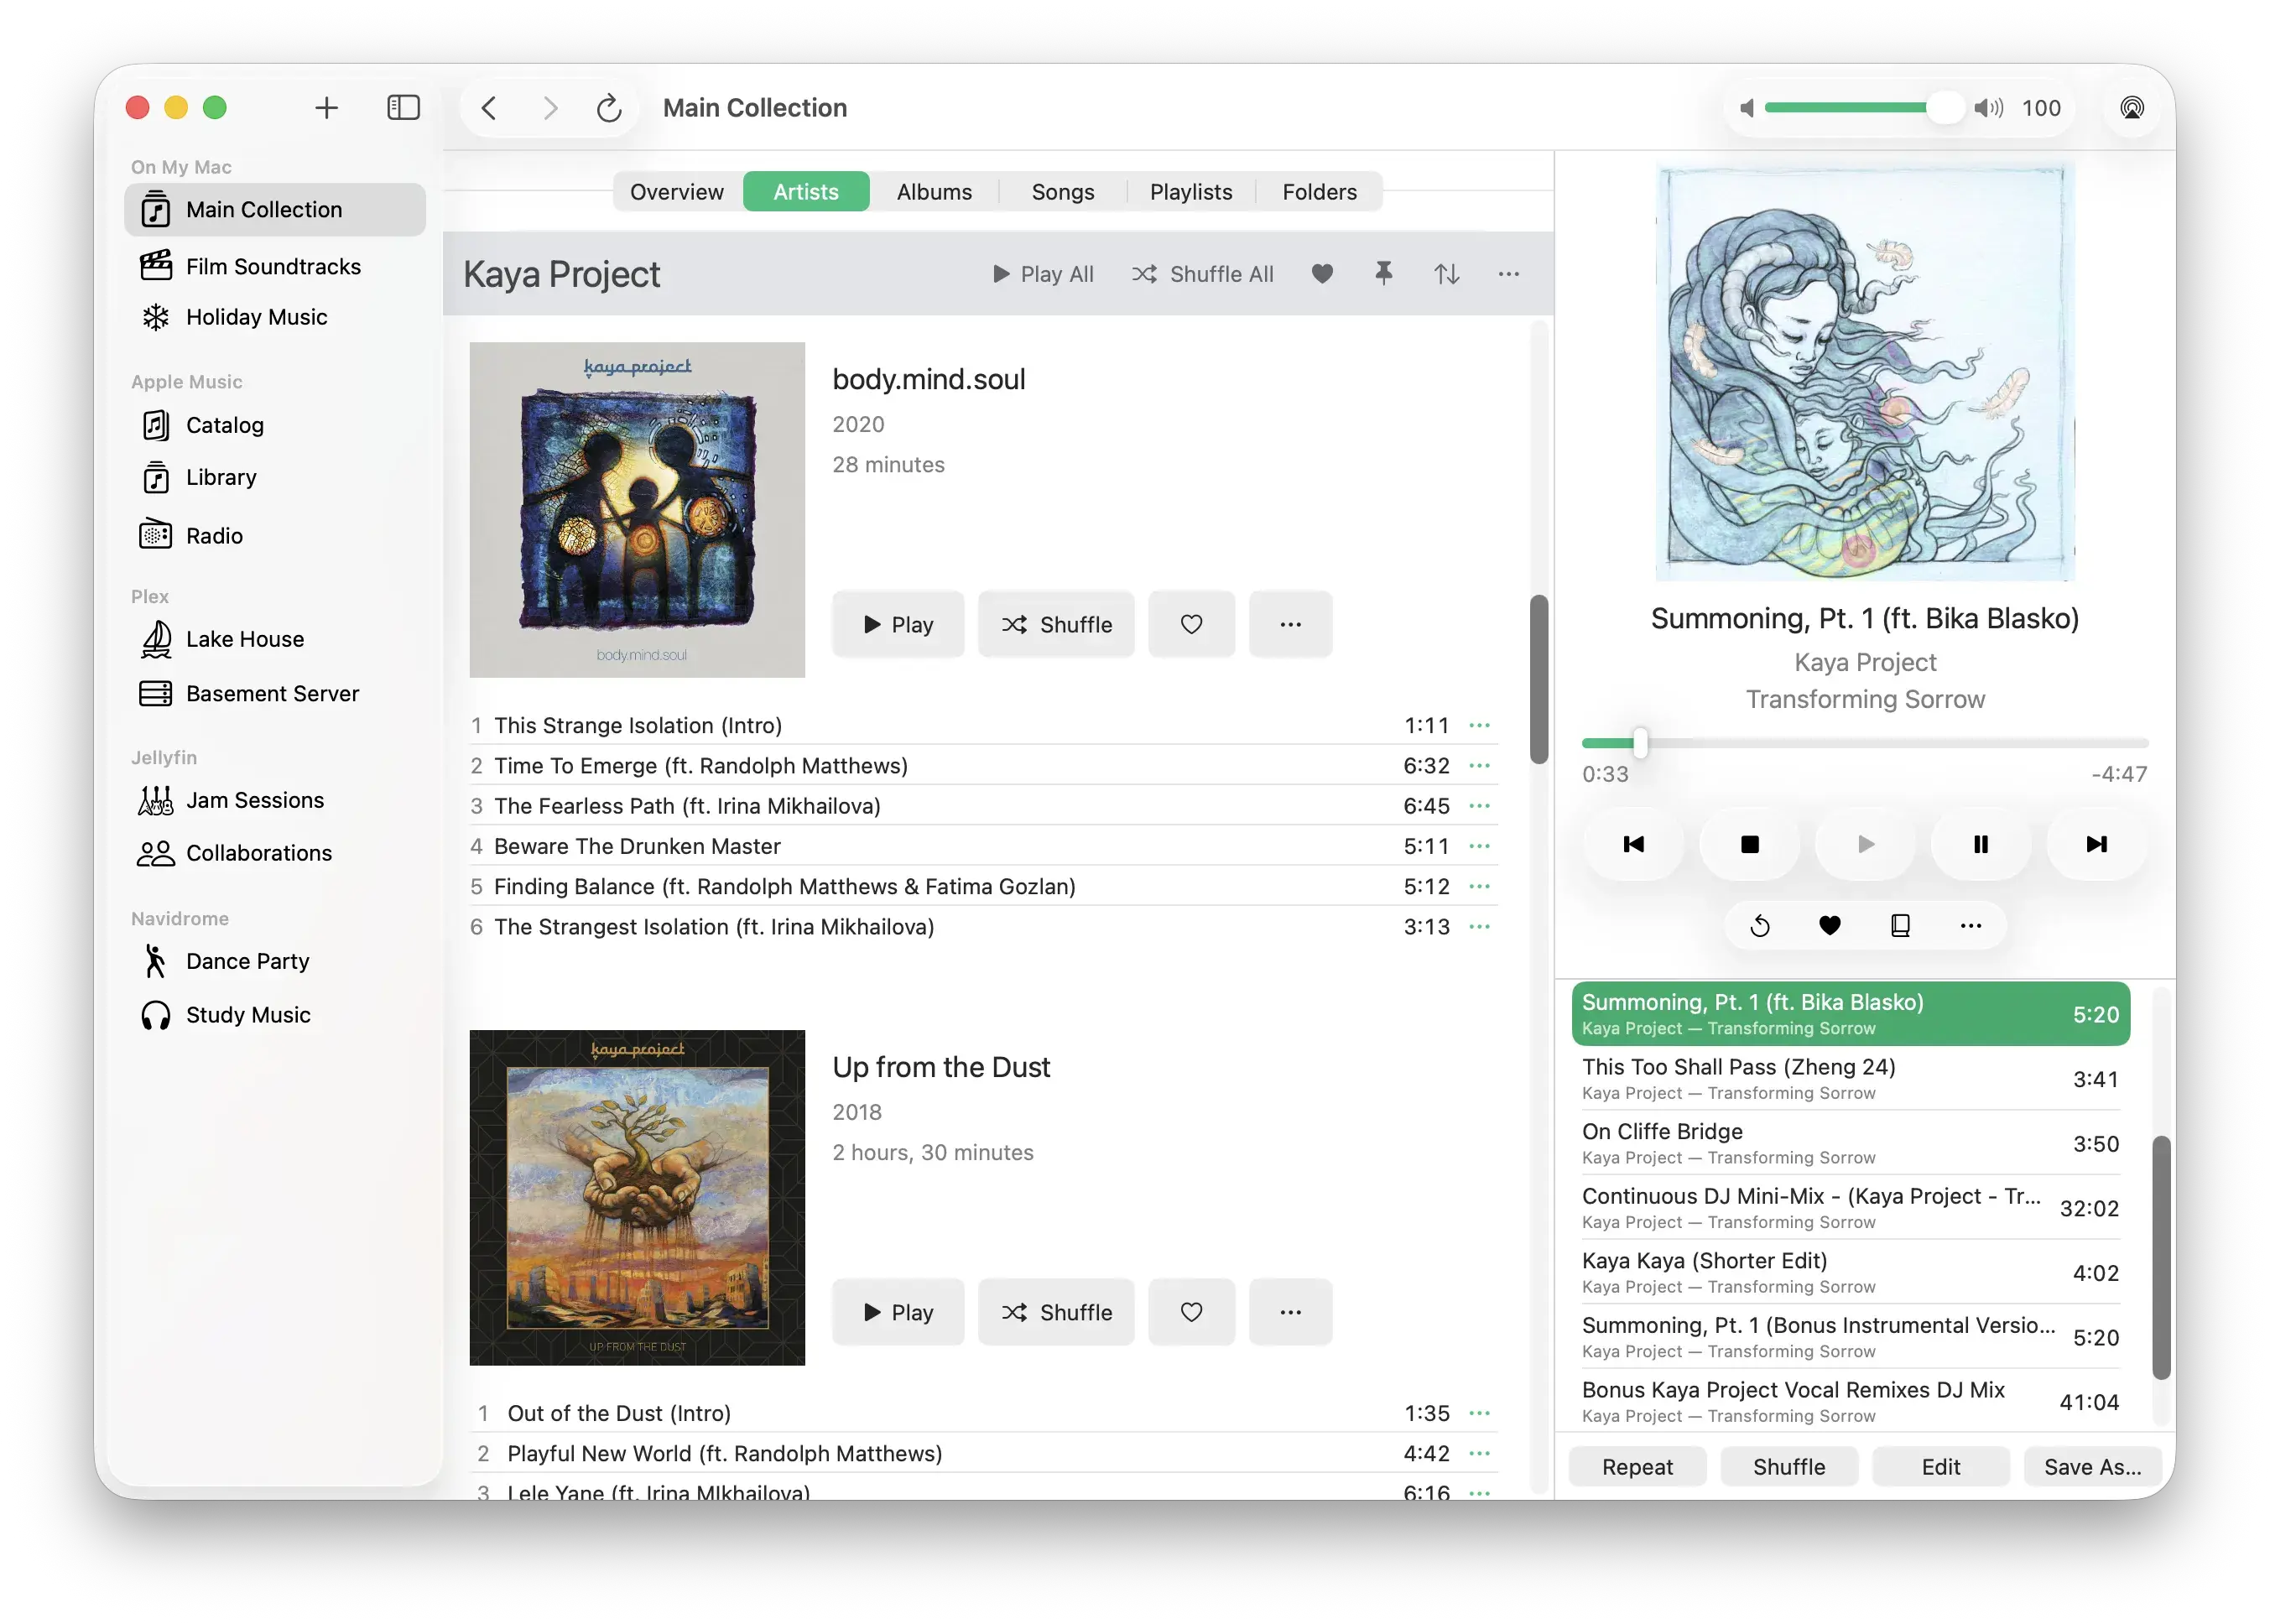2270x1624 pixels.
Task: Restart the track with the replay icon
Action: point(1760,926)
